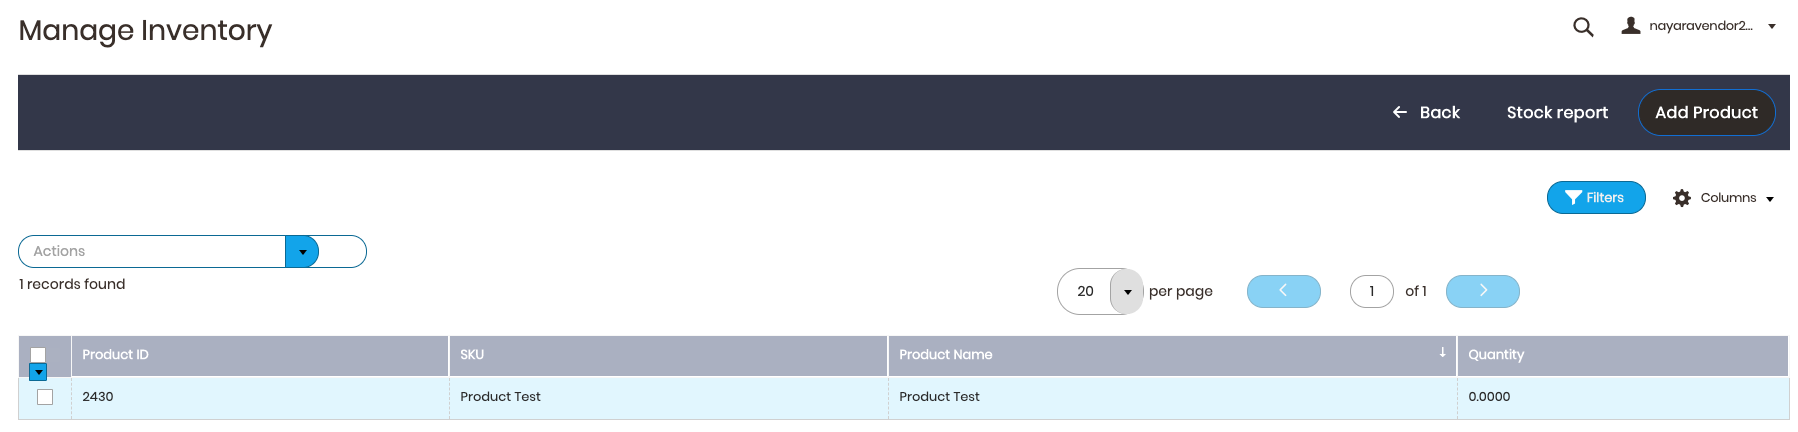This screenshot has height=432, width=1798.
Task: Click the Filters button
Action: pos(1596,198)
